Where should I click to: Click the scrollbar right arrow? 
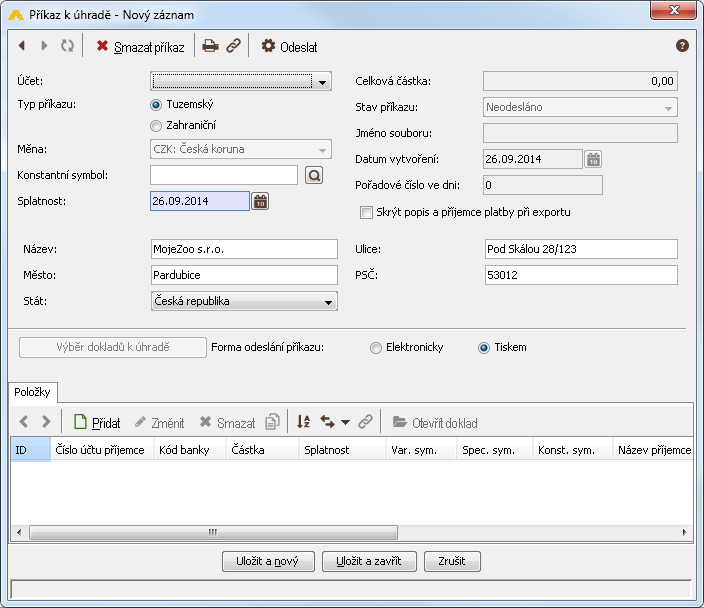[684, 533]
